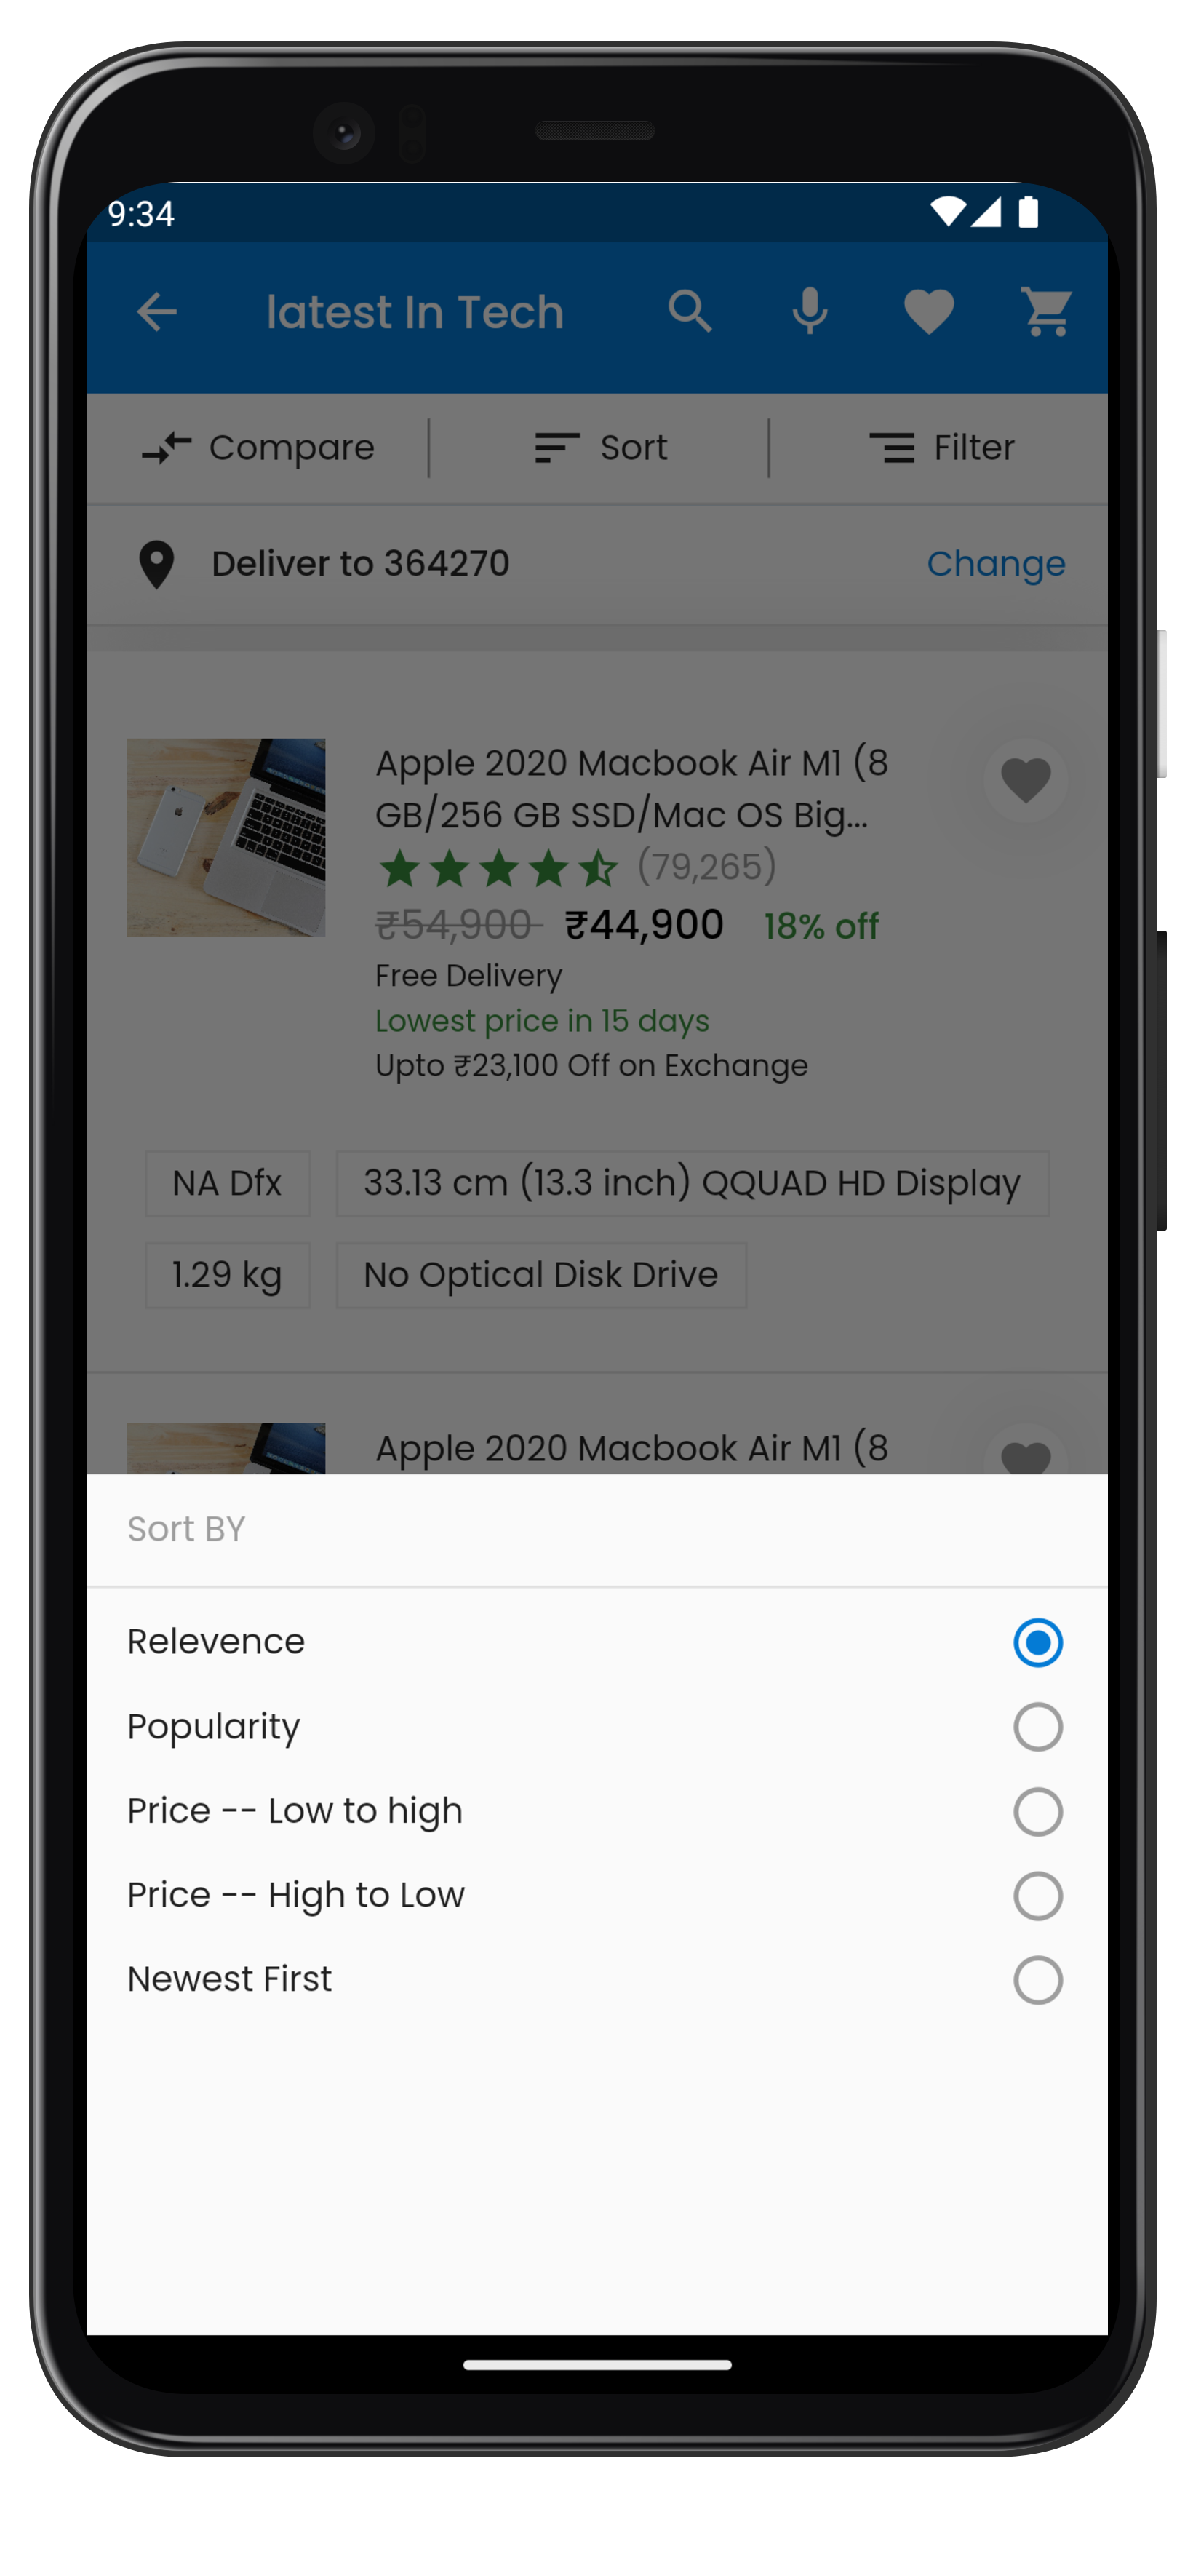
Task: Favorite the first Macbook Air item
Action: [x=1025, y=781]
